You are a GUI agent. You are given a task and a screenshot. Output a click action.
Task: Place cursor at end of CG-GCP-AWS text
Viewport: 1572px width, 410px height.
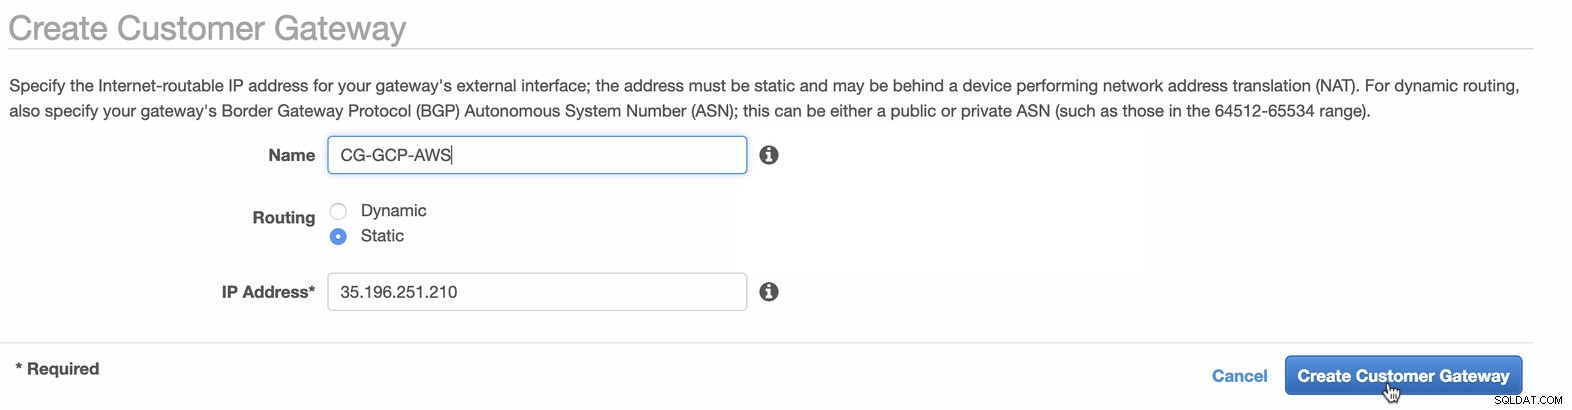pyautogui.click(x=452, y=155)
